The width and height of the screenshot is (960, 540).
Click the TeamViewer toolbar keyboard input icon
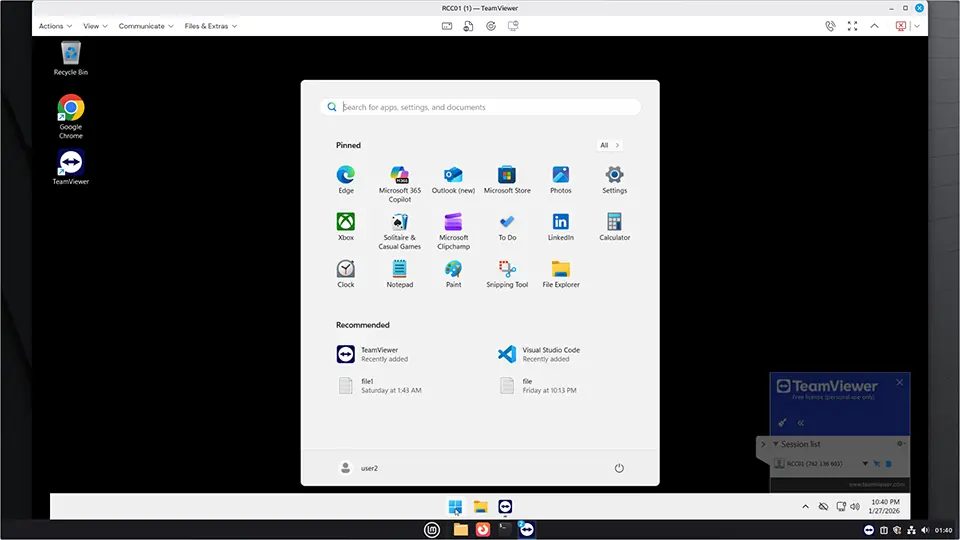(447, 26)
